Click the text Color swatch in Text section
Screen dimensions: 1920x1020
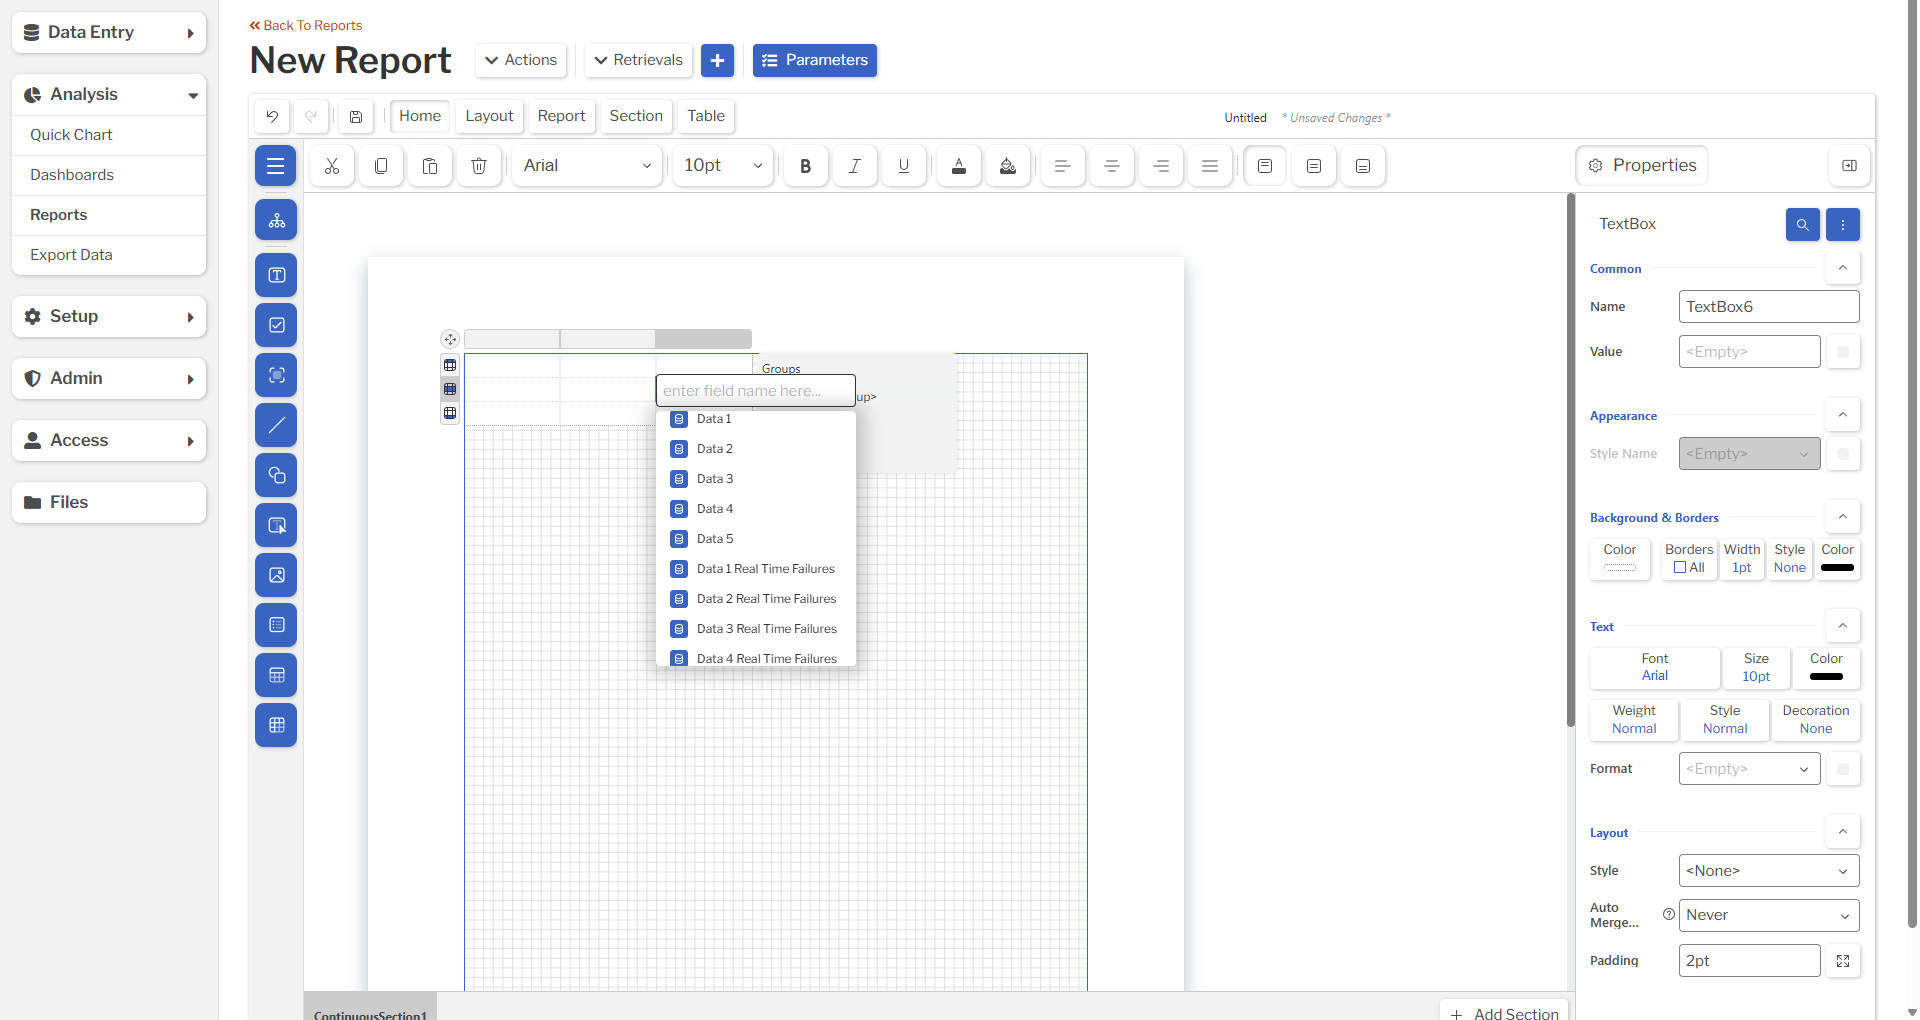1825,668
